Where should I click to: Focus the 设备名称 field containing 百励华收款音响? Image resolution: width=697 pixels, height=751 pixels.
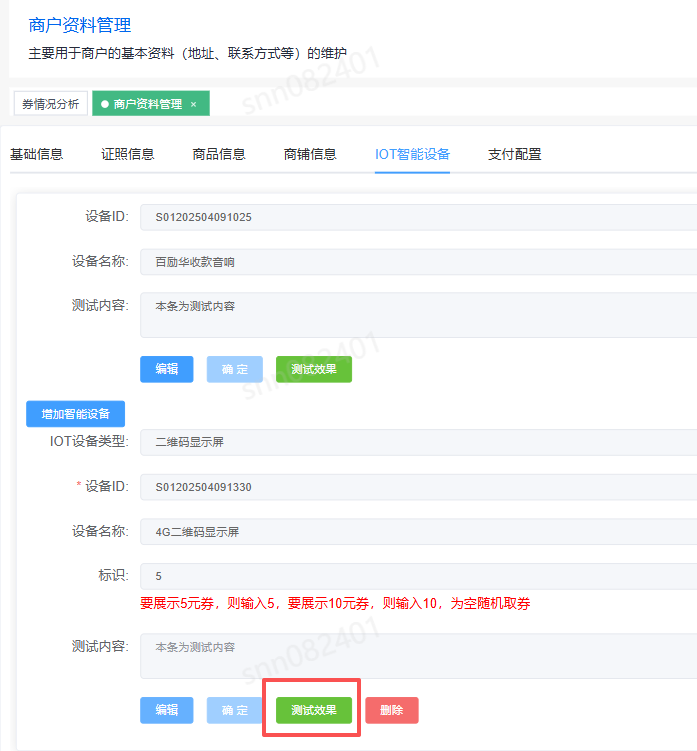(x=418, y=262)
